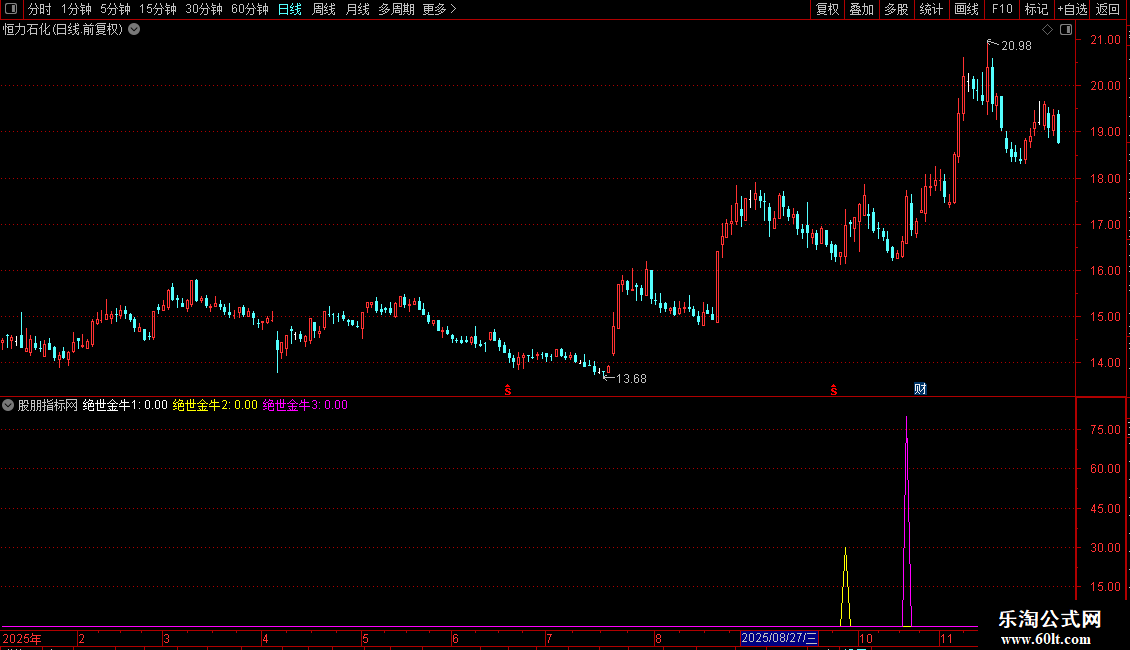This screenshot has width=1130, height=650.
Task: Click the 18.00 price axis label
Action: 1105,179
